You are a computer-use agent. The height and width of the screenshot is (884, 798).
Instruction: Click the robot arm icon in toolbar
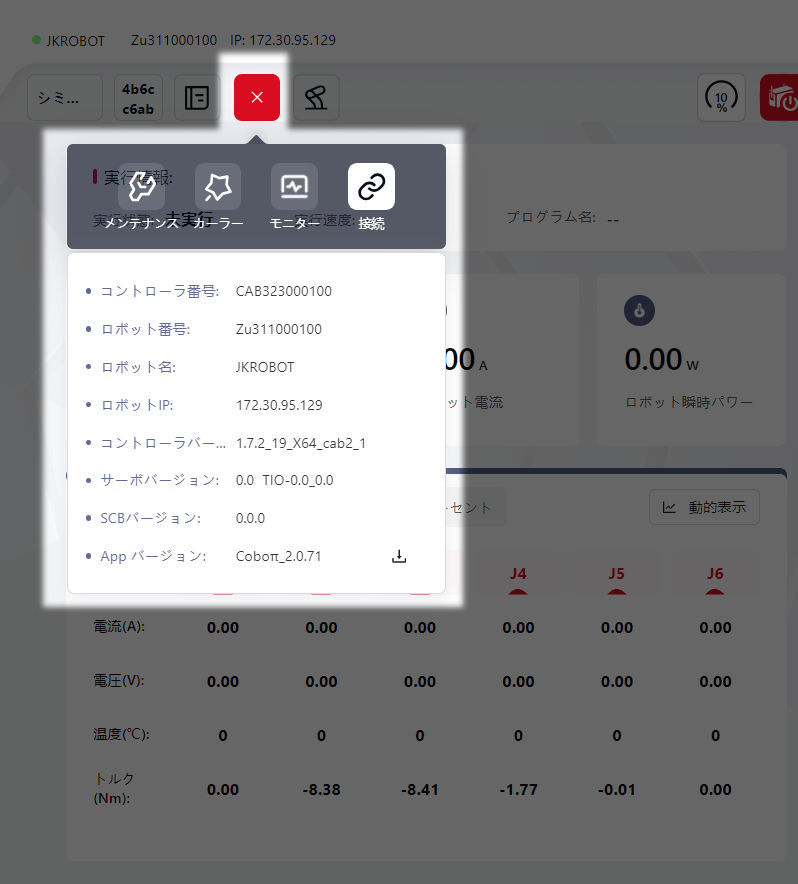pos(316,98)
